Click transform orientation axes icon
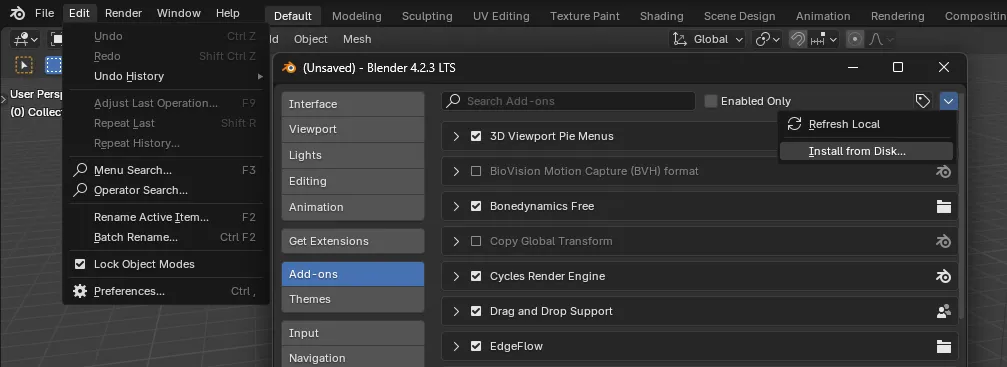Image resolution: width=1007 pixels, height=367 pixels. pyautogui.click(x=679, y=39)
